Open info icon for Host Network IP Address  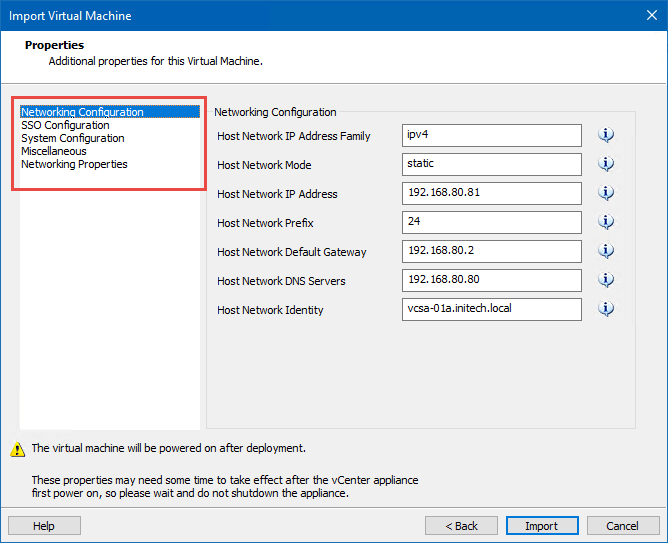606,193
